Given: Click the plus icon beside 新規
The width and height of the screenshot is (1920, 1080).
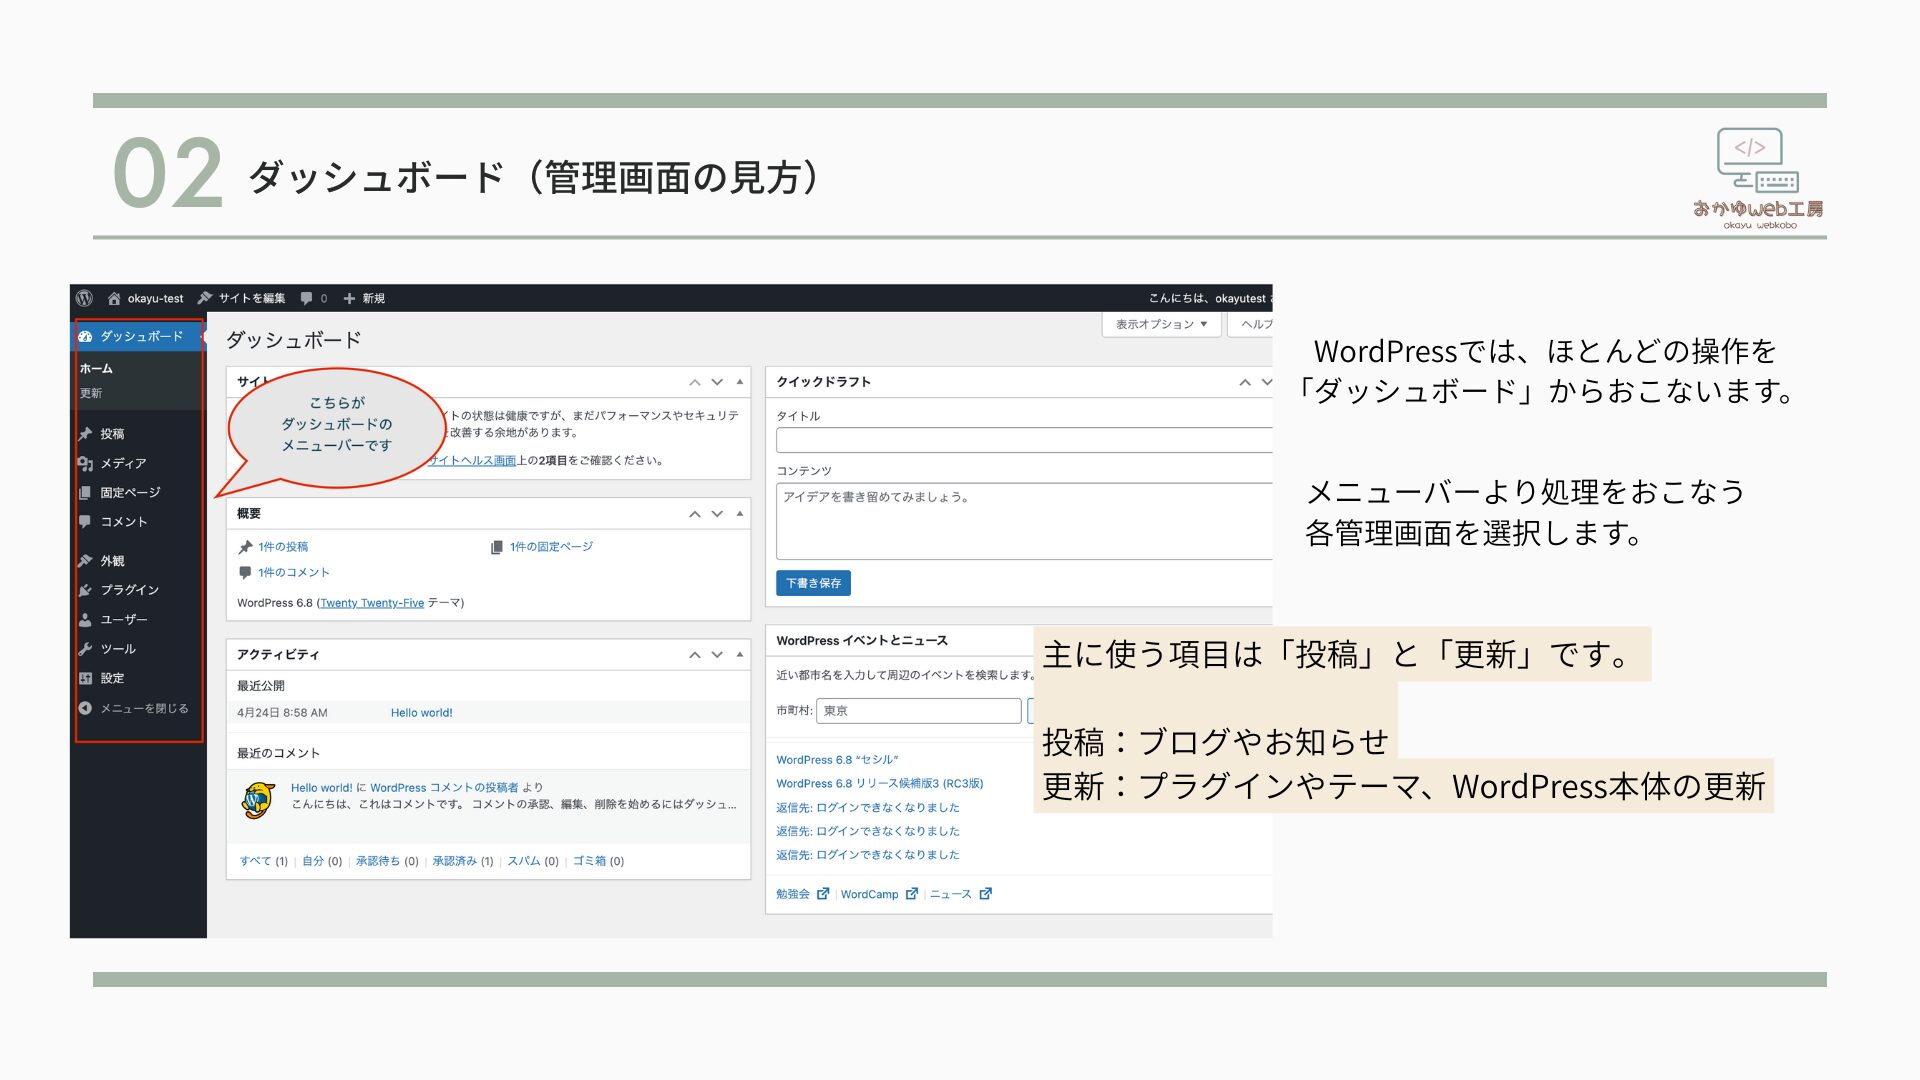Looking at the screenshot, I should point(349,298).
